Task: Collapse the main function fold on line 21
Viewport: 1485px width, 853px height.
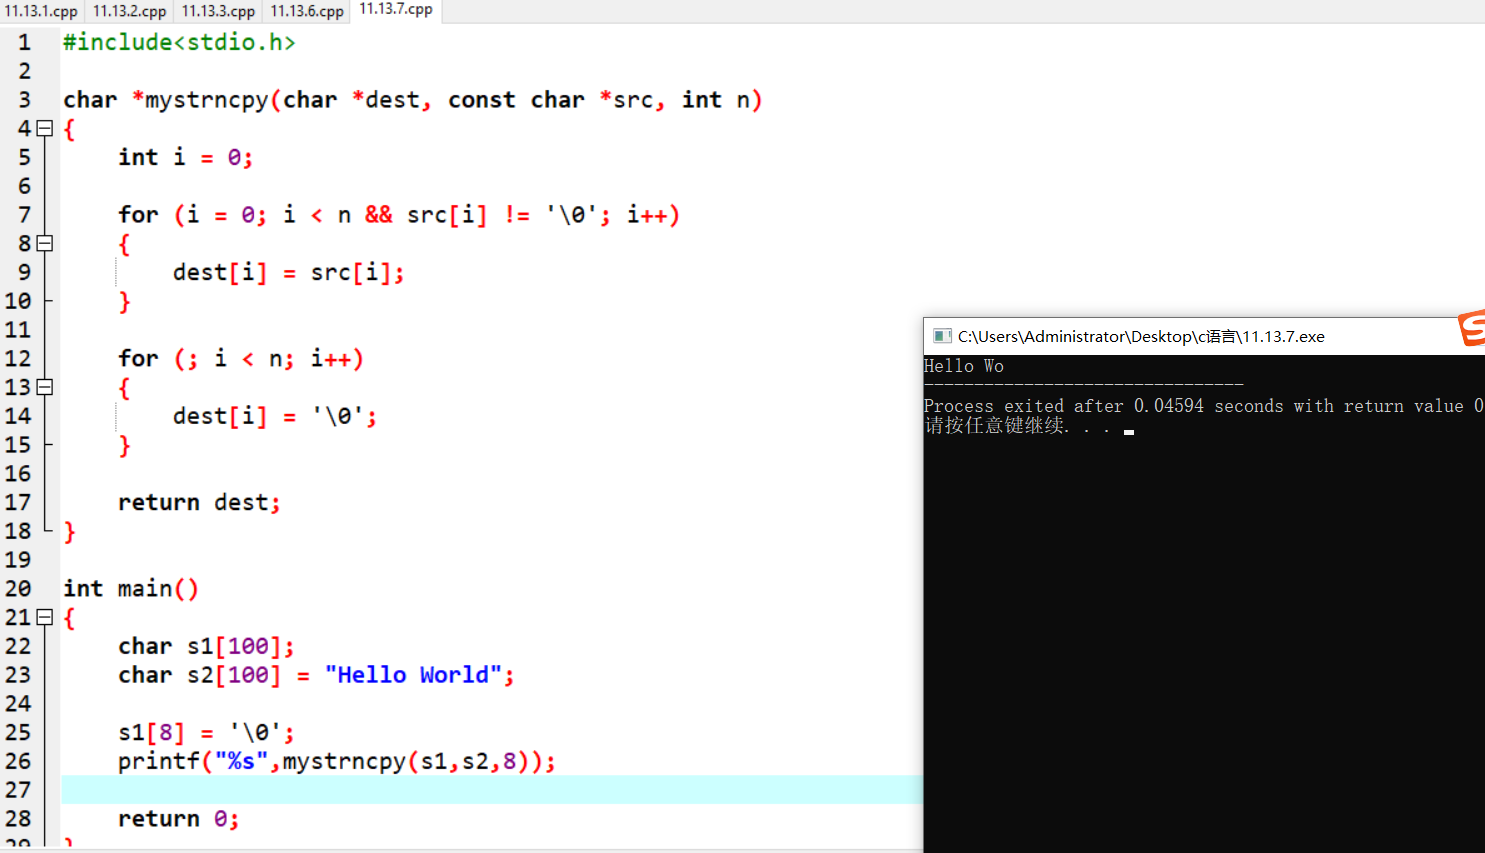Action: click(44, 617)
